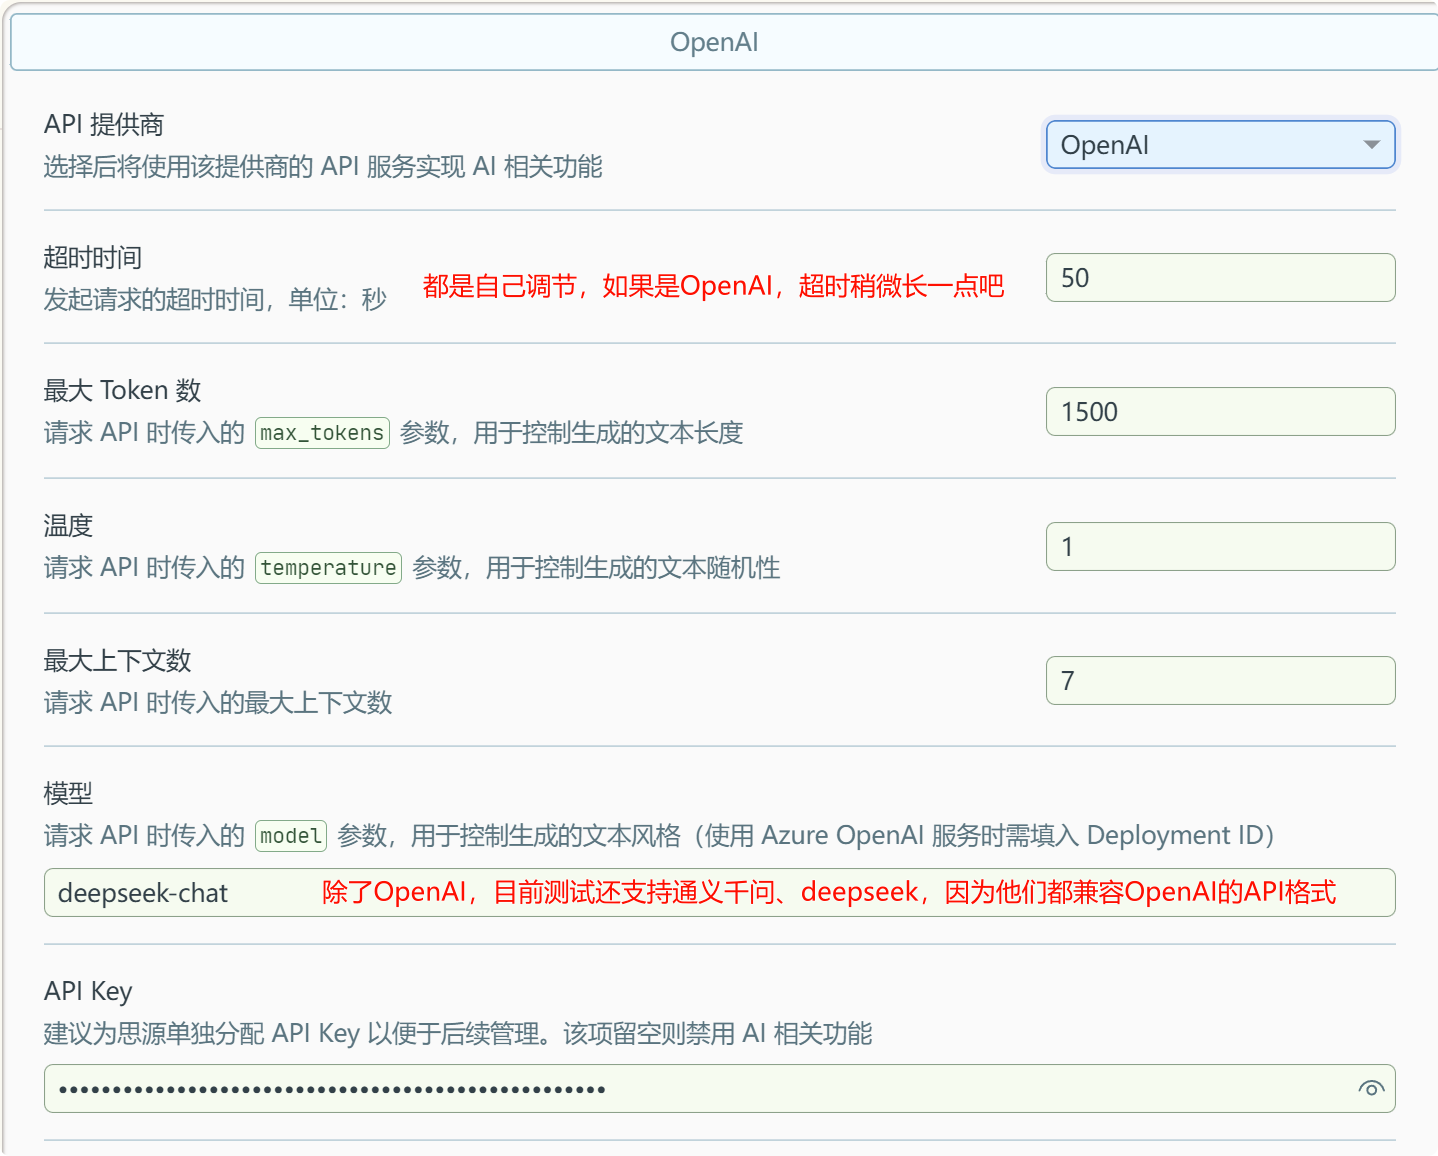The width and height of the screenshot is (1438, 1156).
Task: Open the API provider dropdown showing OpenAI
Action: pos(1220,145)
